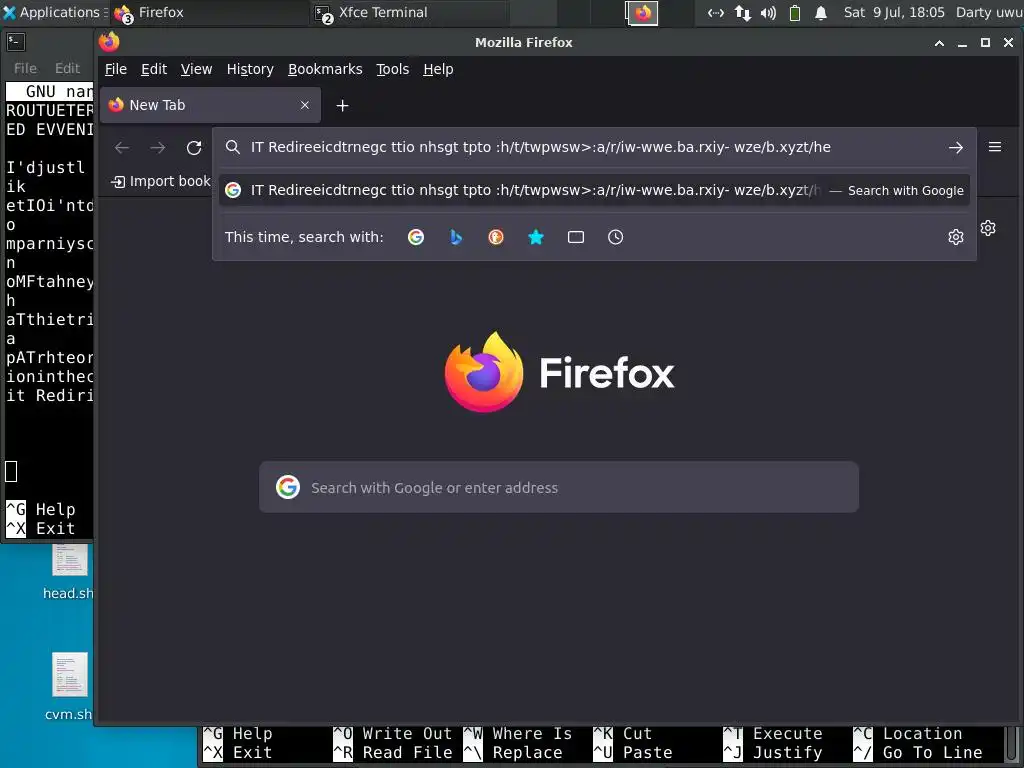Reload the current page
The image size is (1024, 768).
pyautogui.click(x=194, y=148)
